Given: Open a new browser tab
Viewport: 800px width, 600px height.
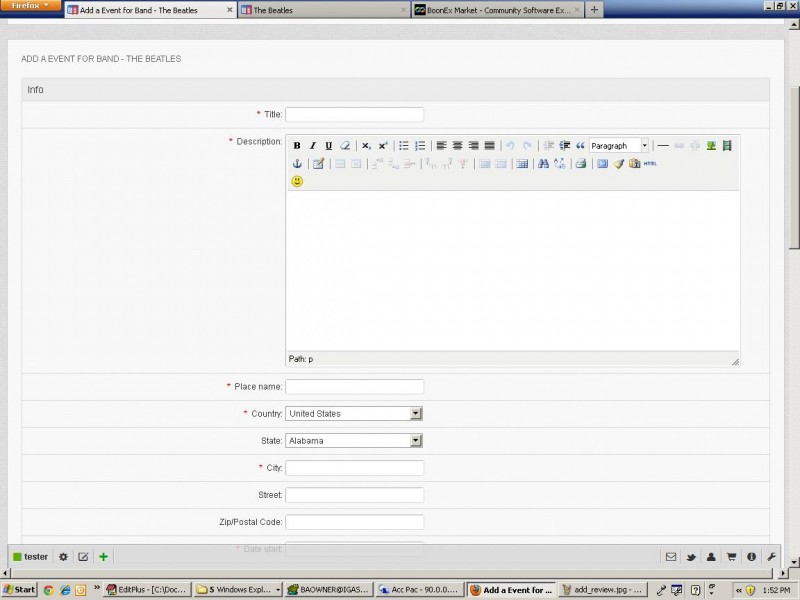Looking at the screenshot, I should (x=594, y=10).
